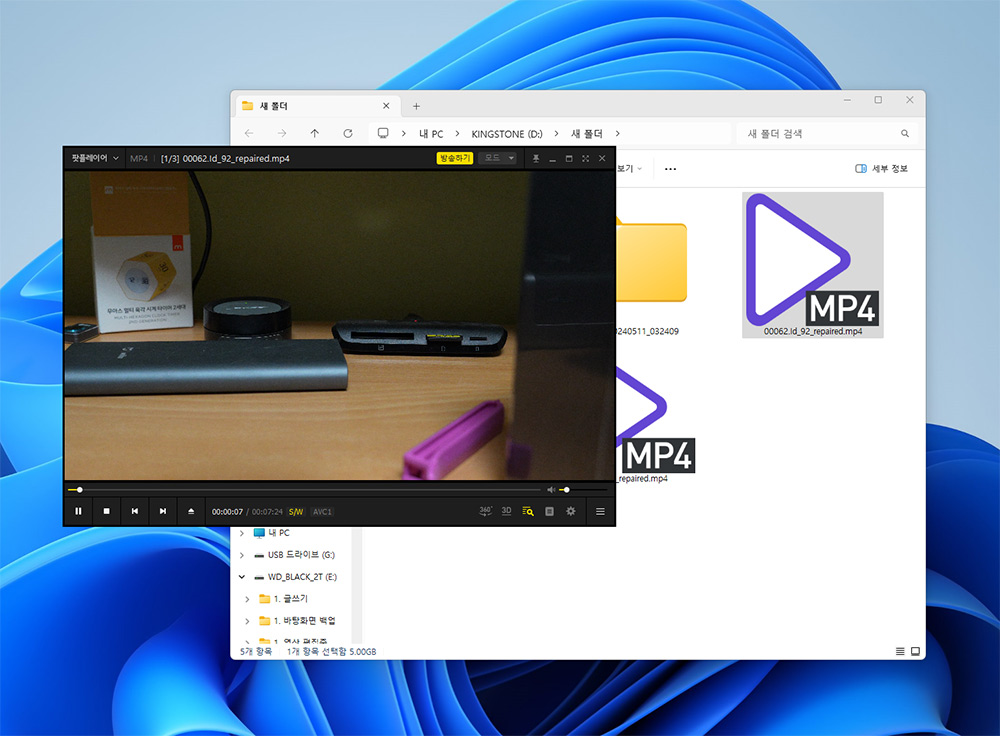Select WD_BLACK_2T (E:) in the sidebar
This screenshot has height=736, width=1000.
295,577
